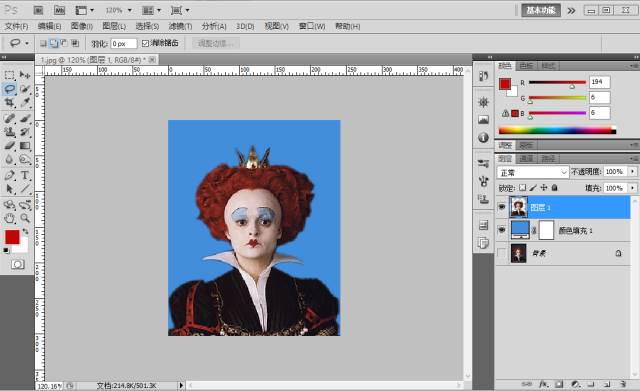Select the Hand tool
The image size is (640, 391).
tap(9, 218)
